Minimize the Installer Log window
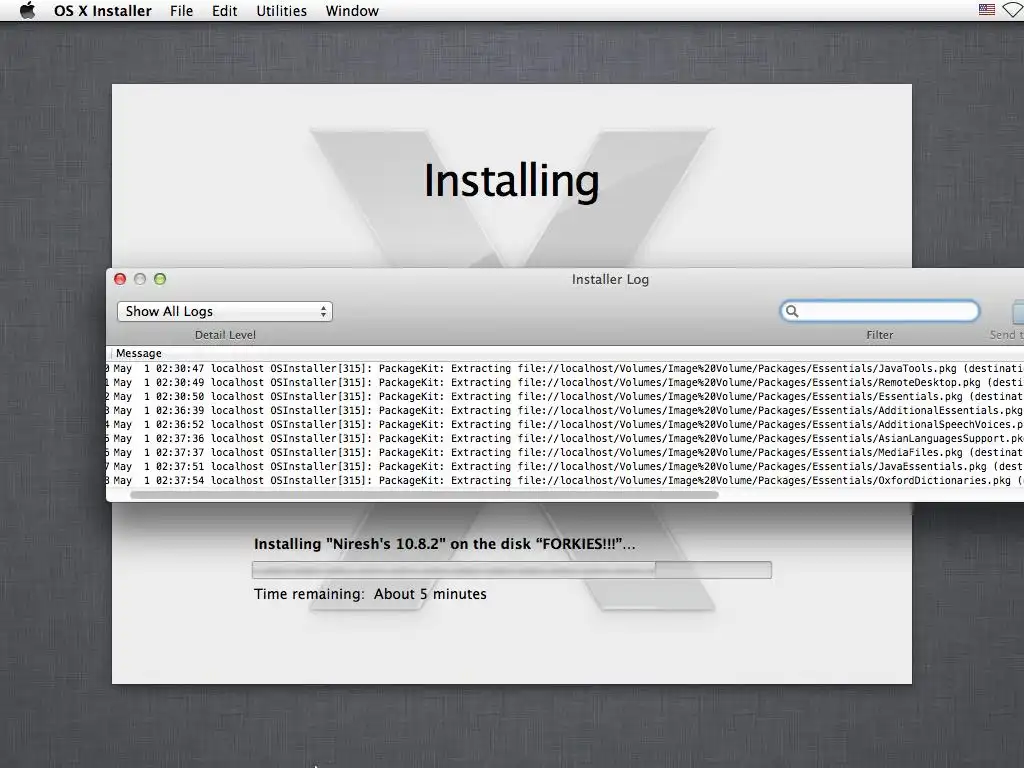 click(x=140, y=280)
